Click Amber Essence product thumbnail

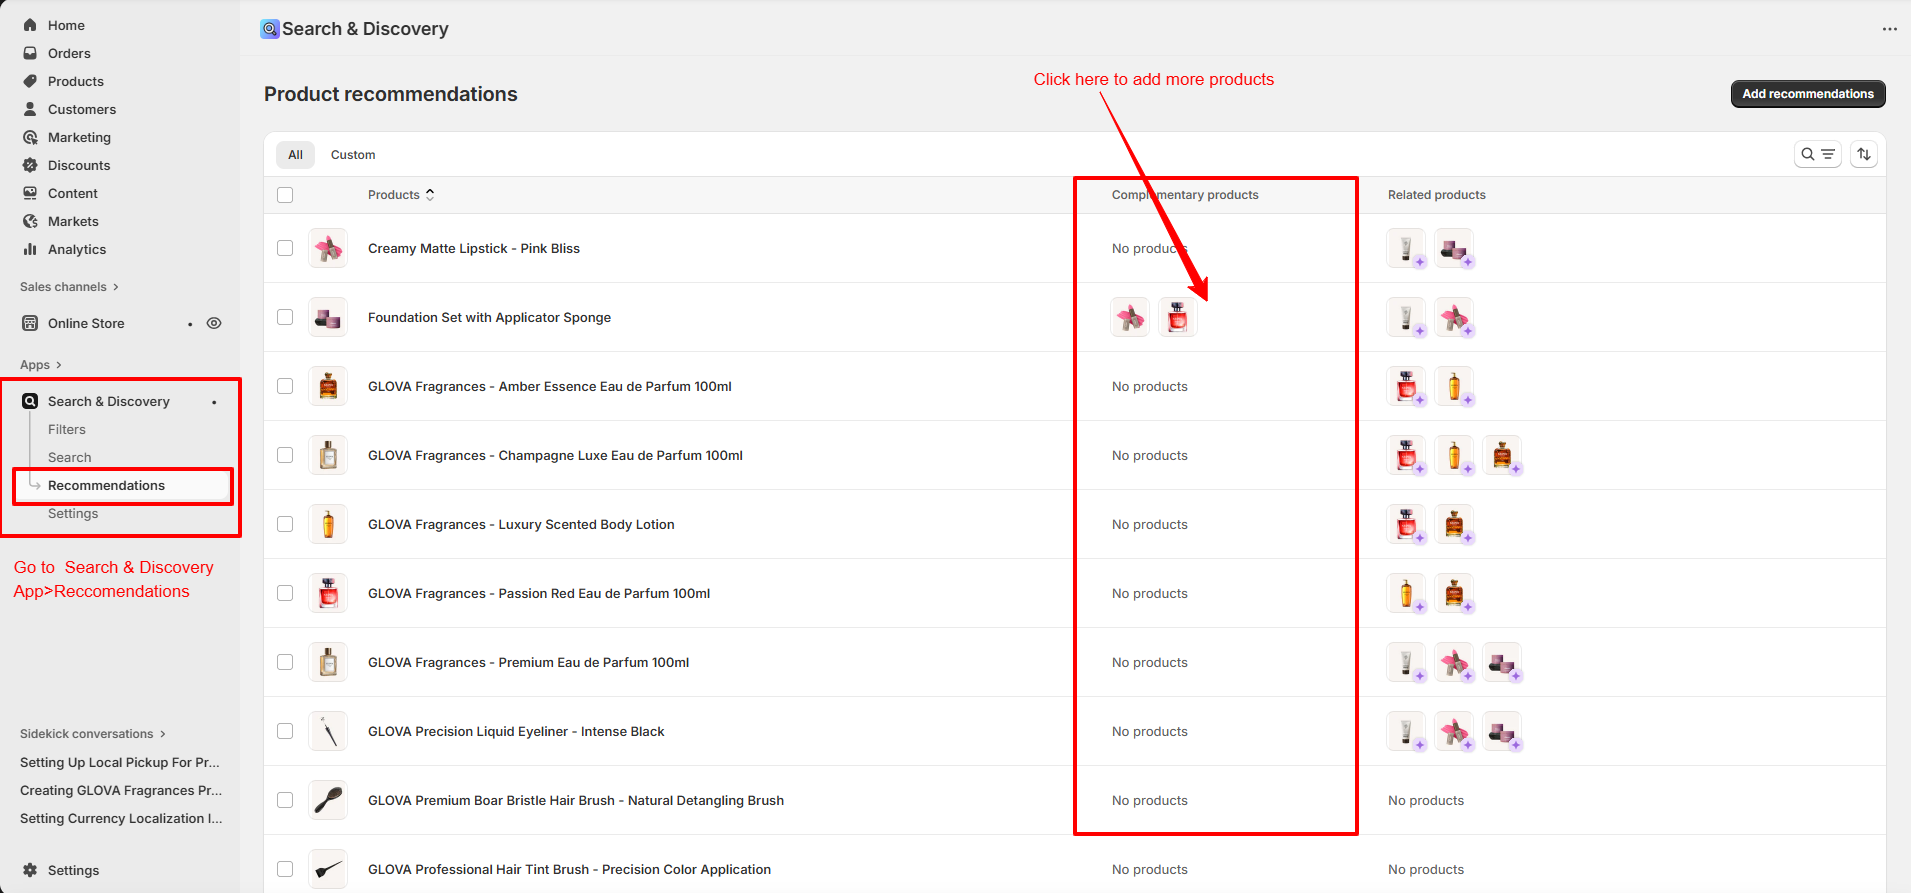click(x=328, y=386)
